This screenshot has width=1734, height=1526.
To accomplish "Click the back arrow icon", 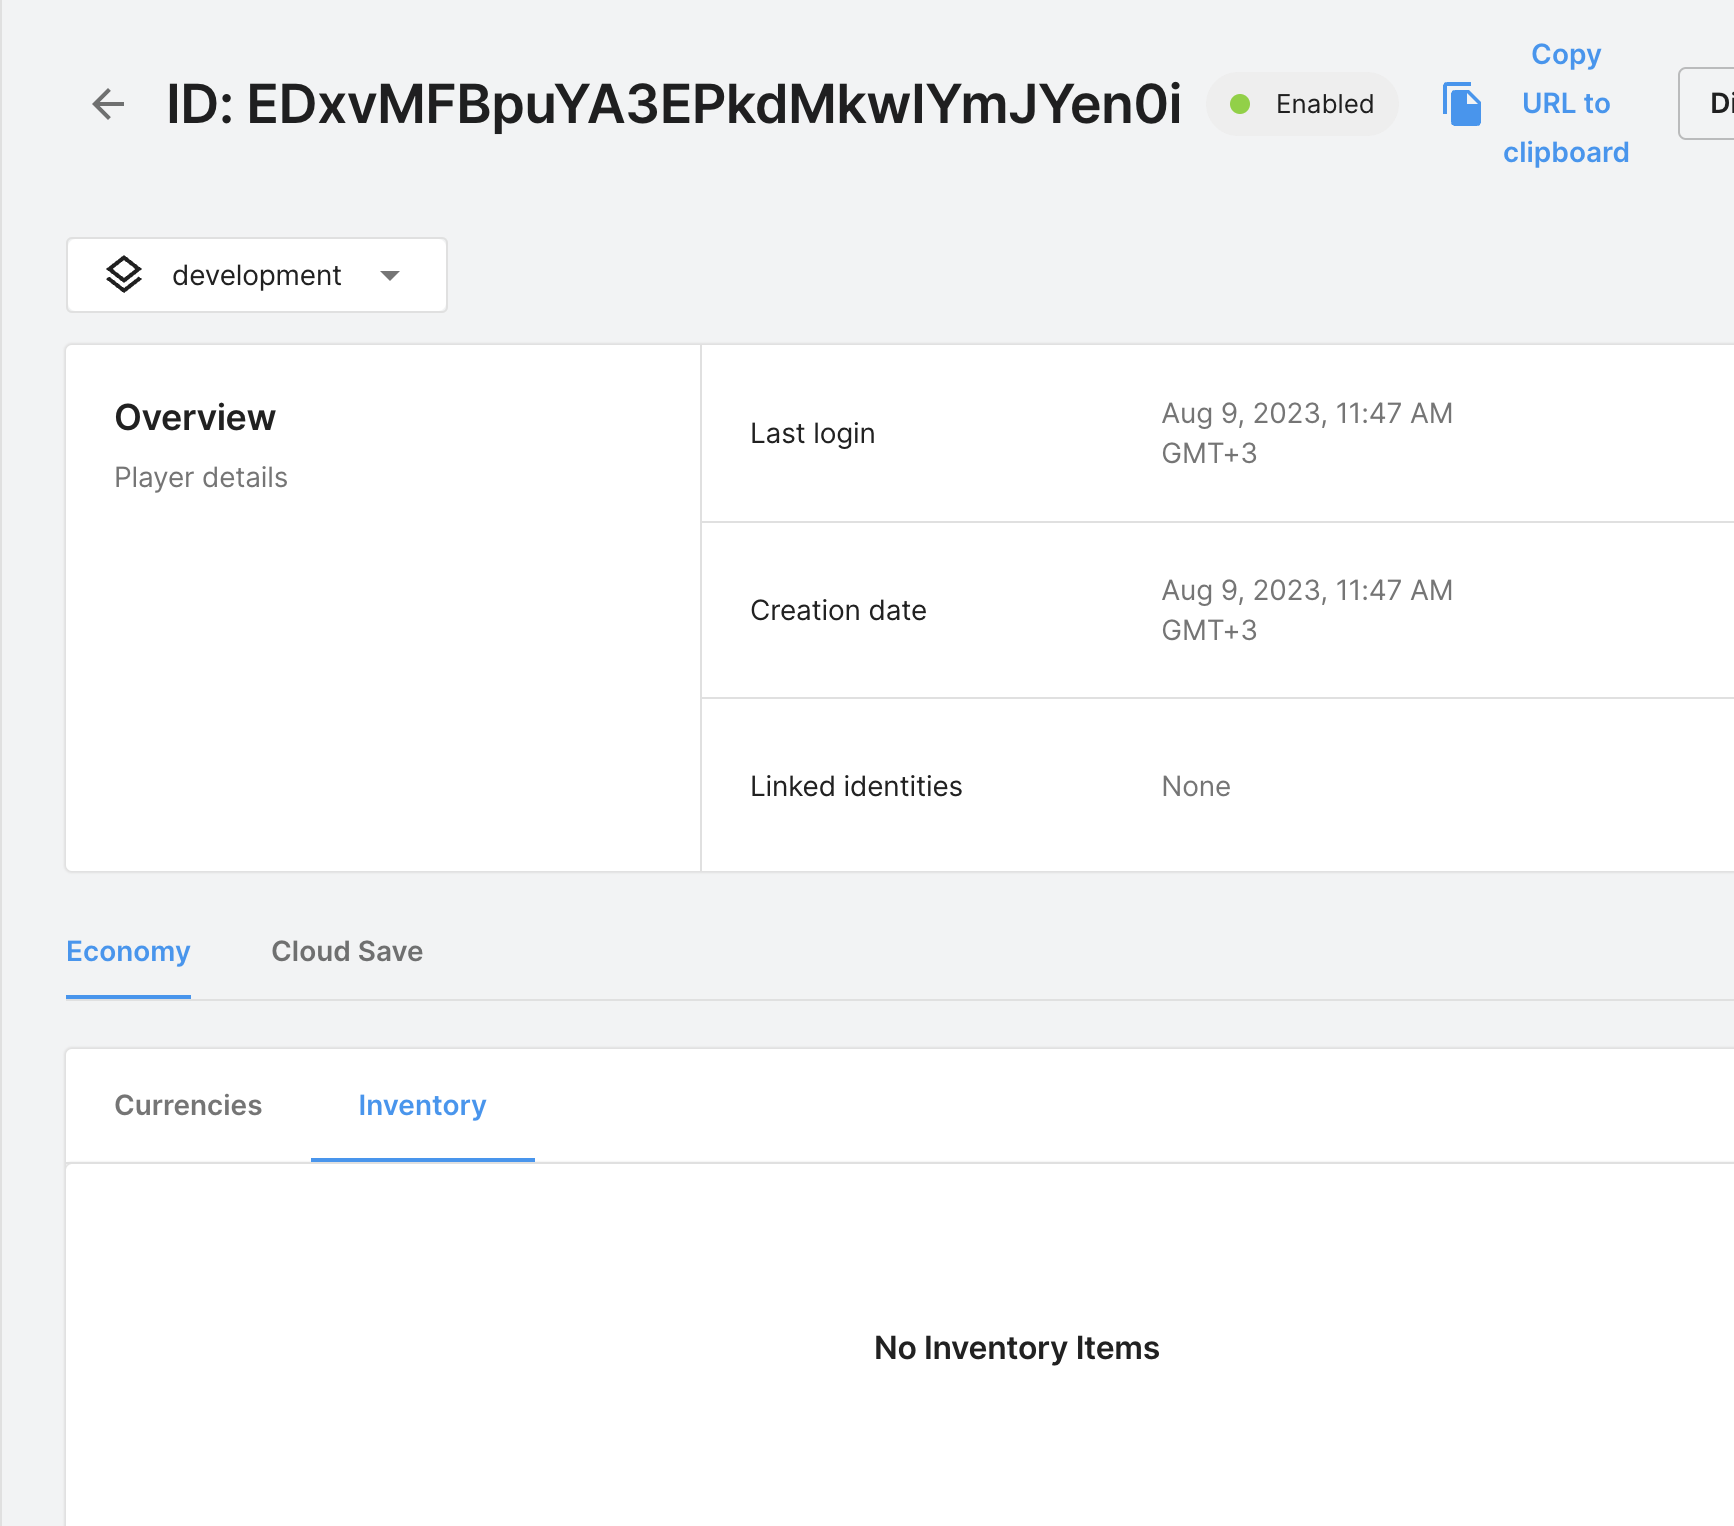I will tap(108, 104).
